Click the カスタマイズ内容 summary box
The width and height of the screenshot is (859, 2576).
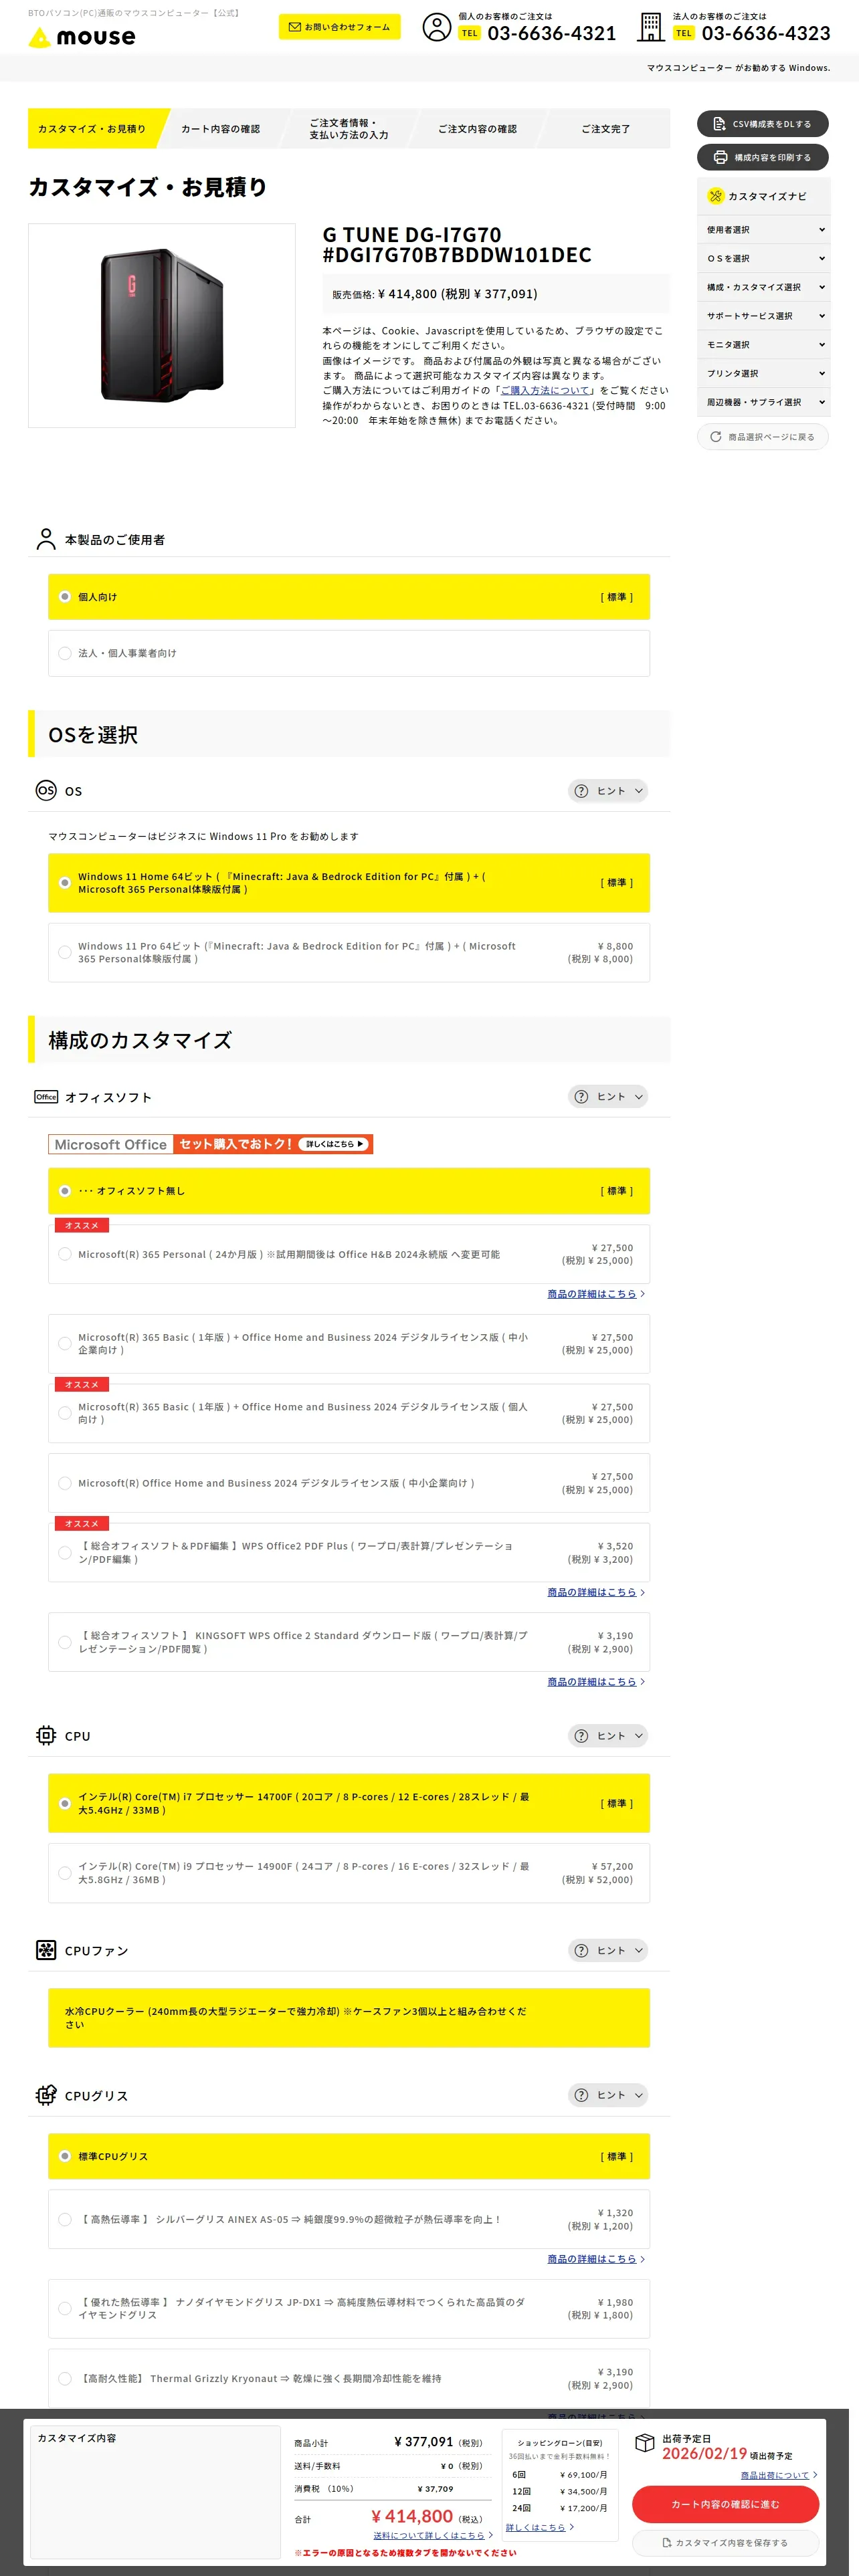click(x=155, y=2491)
